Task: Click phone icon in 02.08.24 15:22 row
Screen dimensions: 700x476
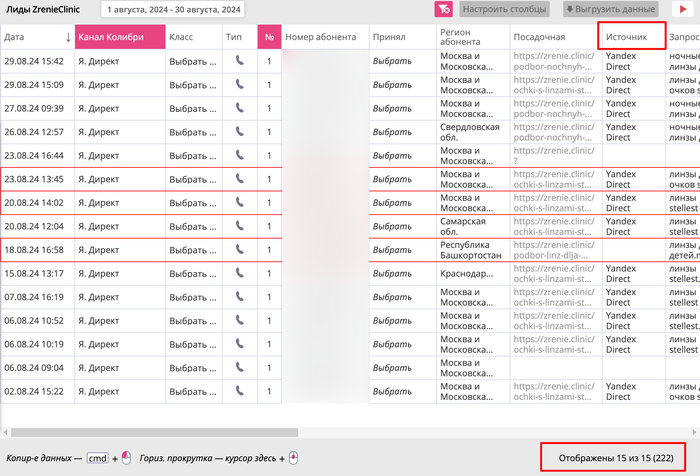Action: 240,391
